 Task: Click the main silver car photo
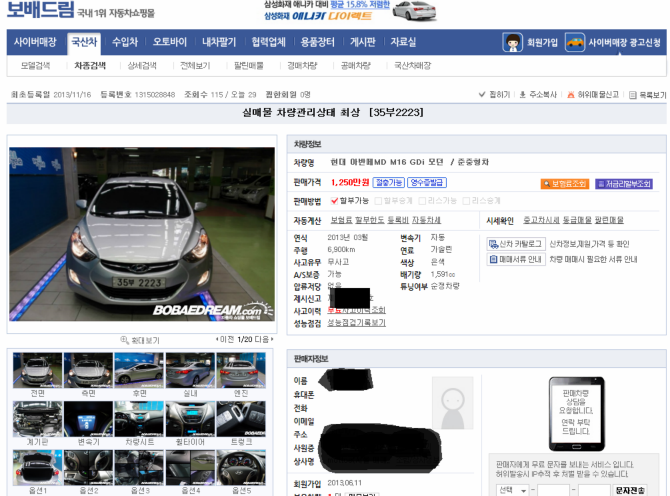[142, 234]
